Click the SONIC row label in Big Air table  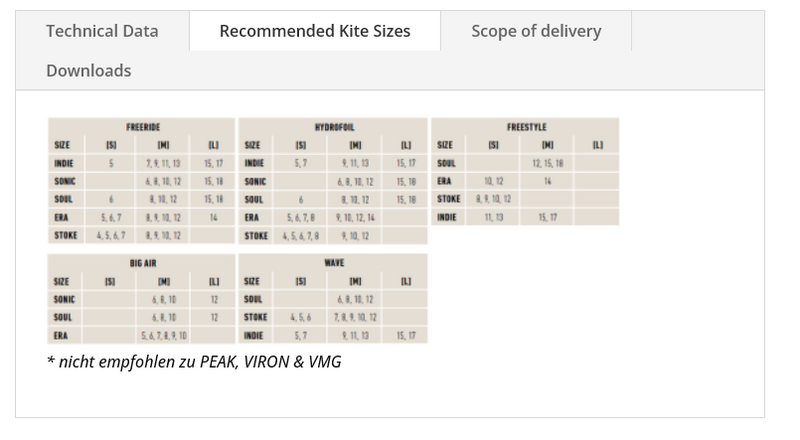point(64,299)
